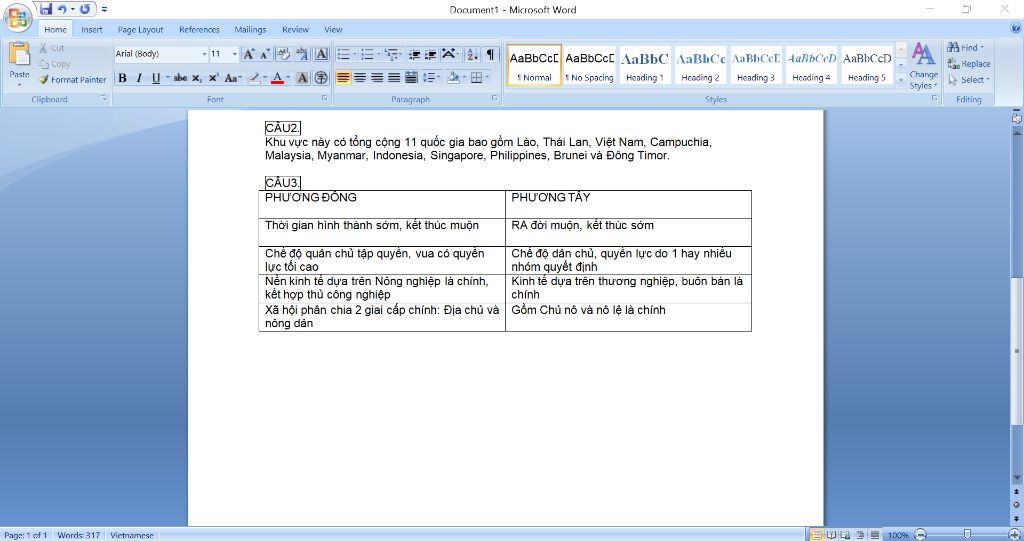The height and width of the screenshot is (541, 1024).
Task: Open the font size 11 dropdown
Action: point(234,54)
